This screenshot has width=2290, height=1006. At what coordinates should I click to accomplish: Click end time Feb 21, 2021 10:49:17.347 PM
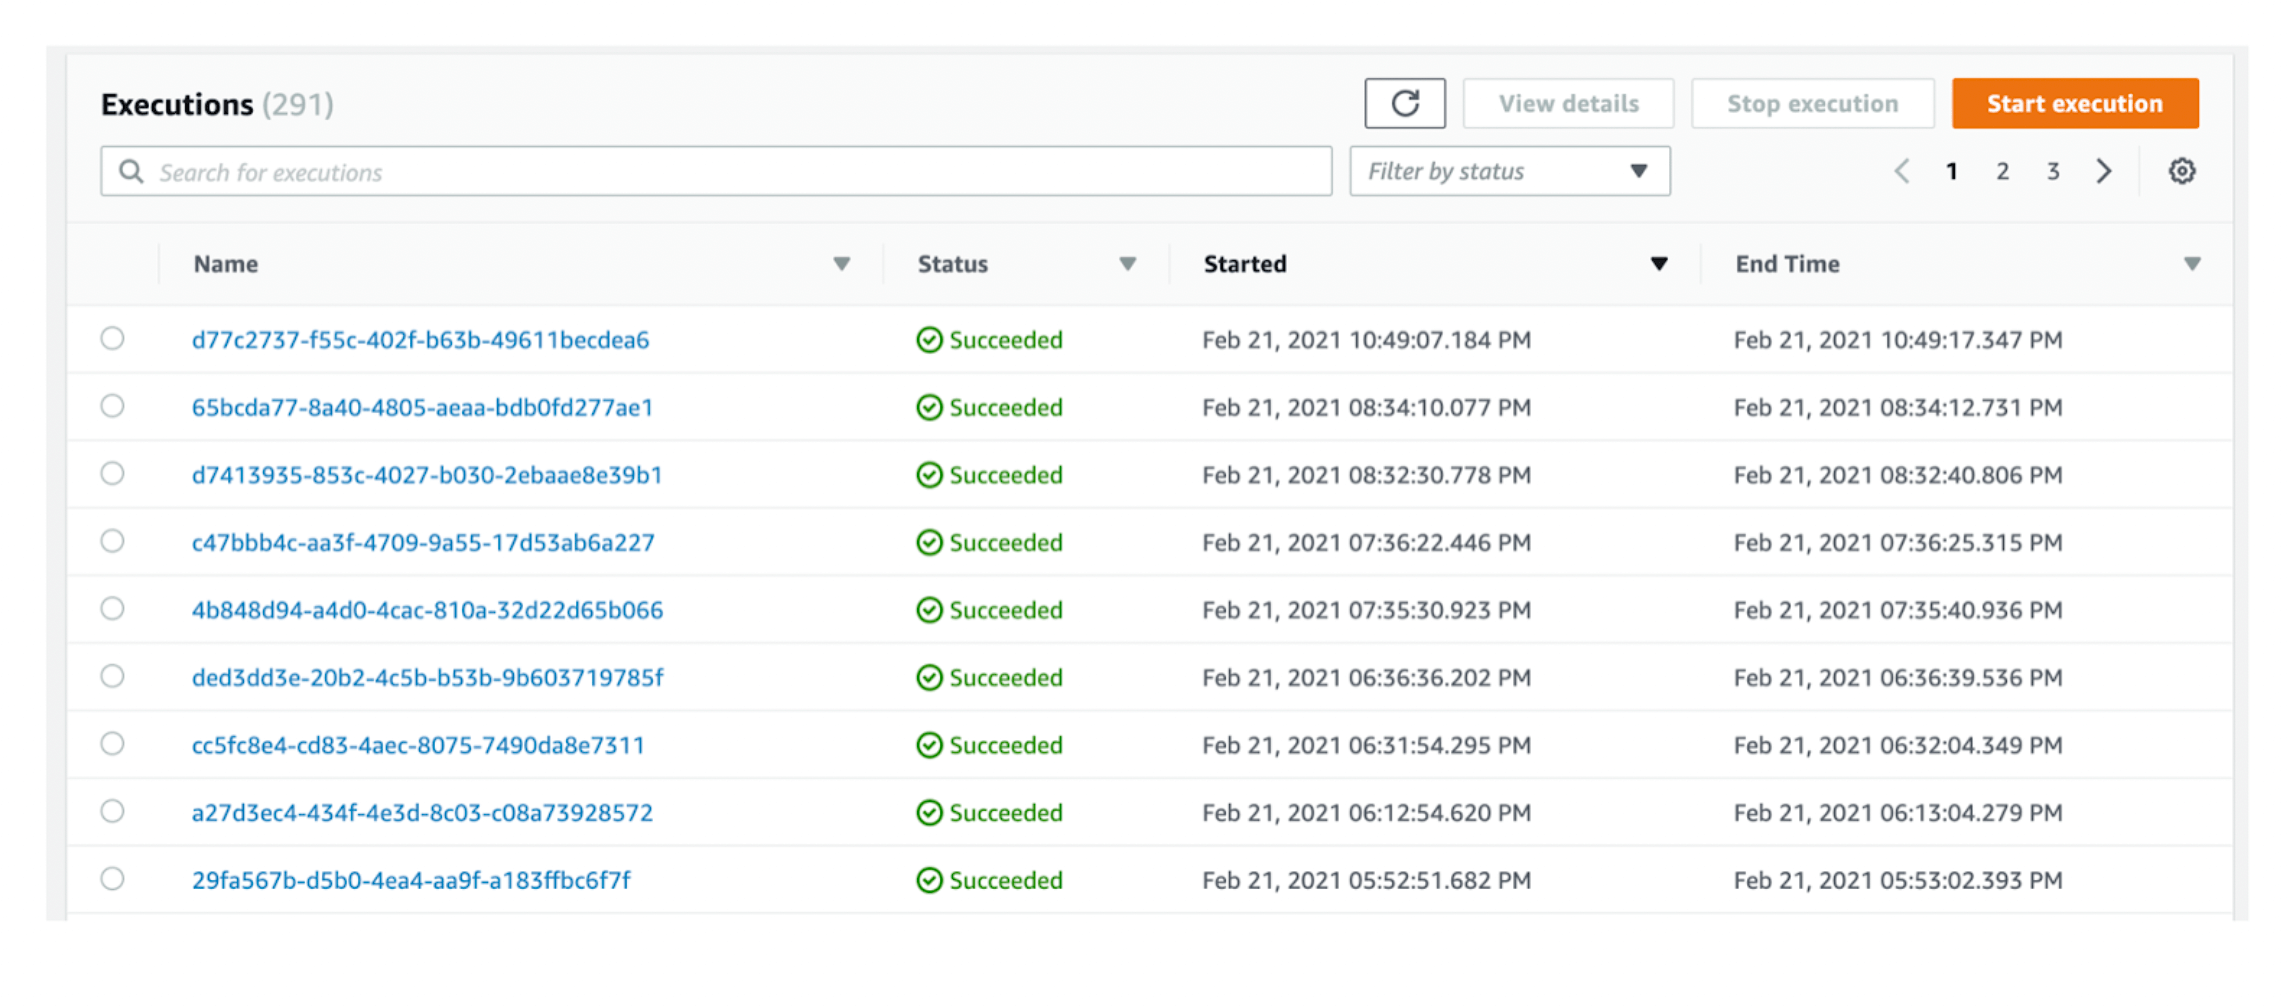tap(1898, 340)
